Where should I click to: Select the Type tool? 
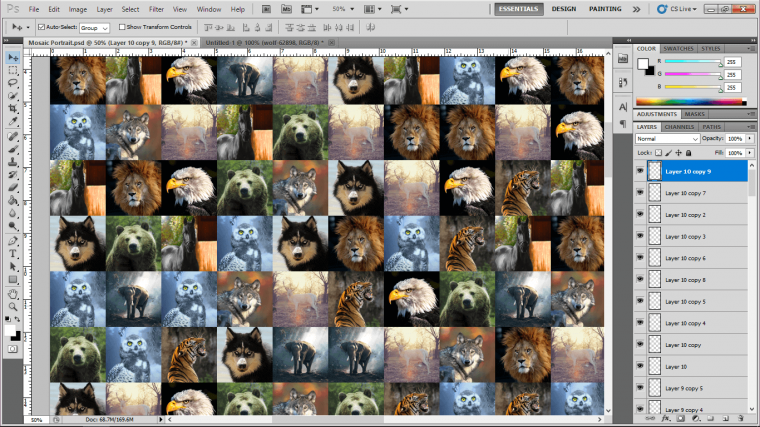(13, 253)
